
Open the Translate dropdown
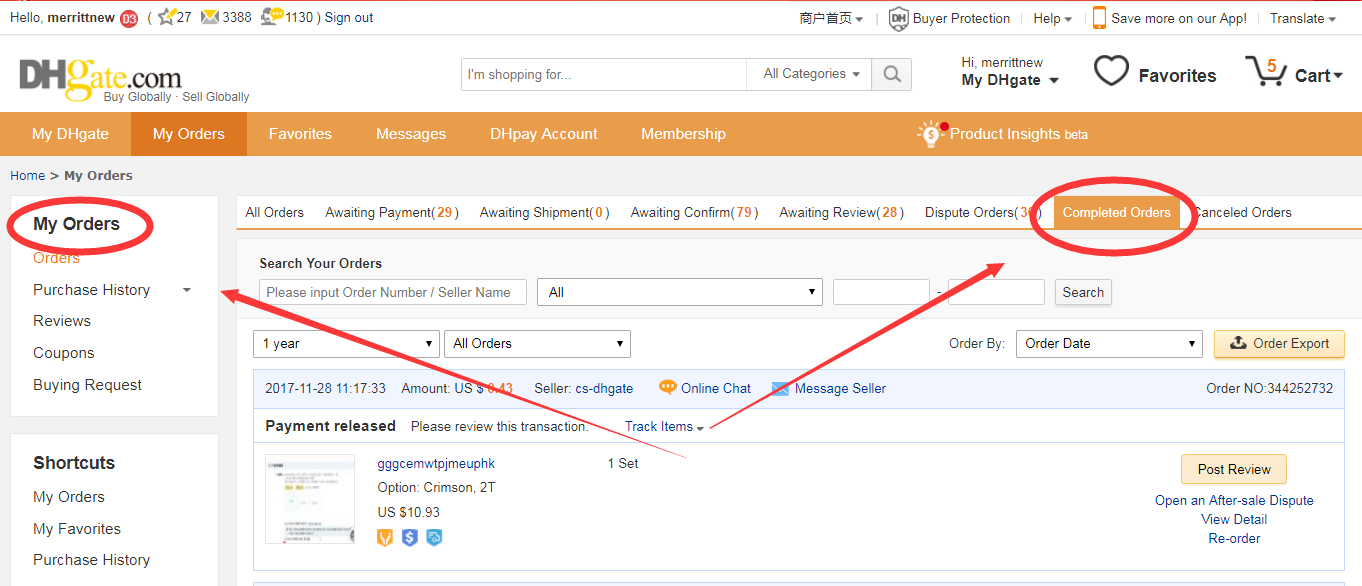click(x=1303, y=18)
